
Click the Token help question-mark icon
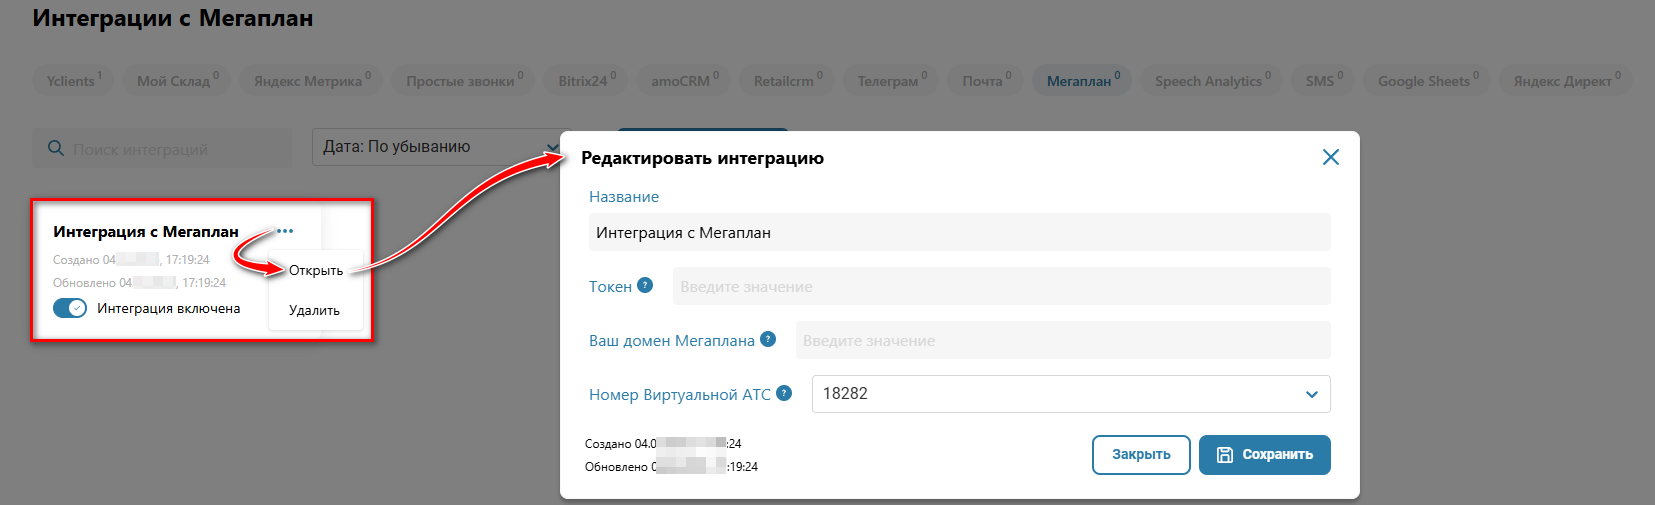click(645, 285)
